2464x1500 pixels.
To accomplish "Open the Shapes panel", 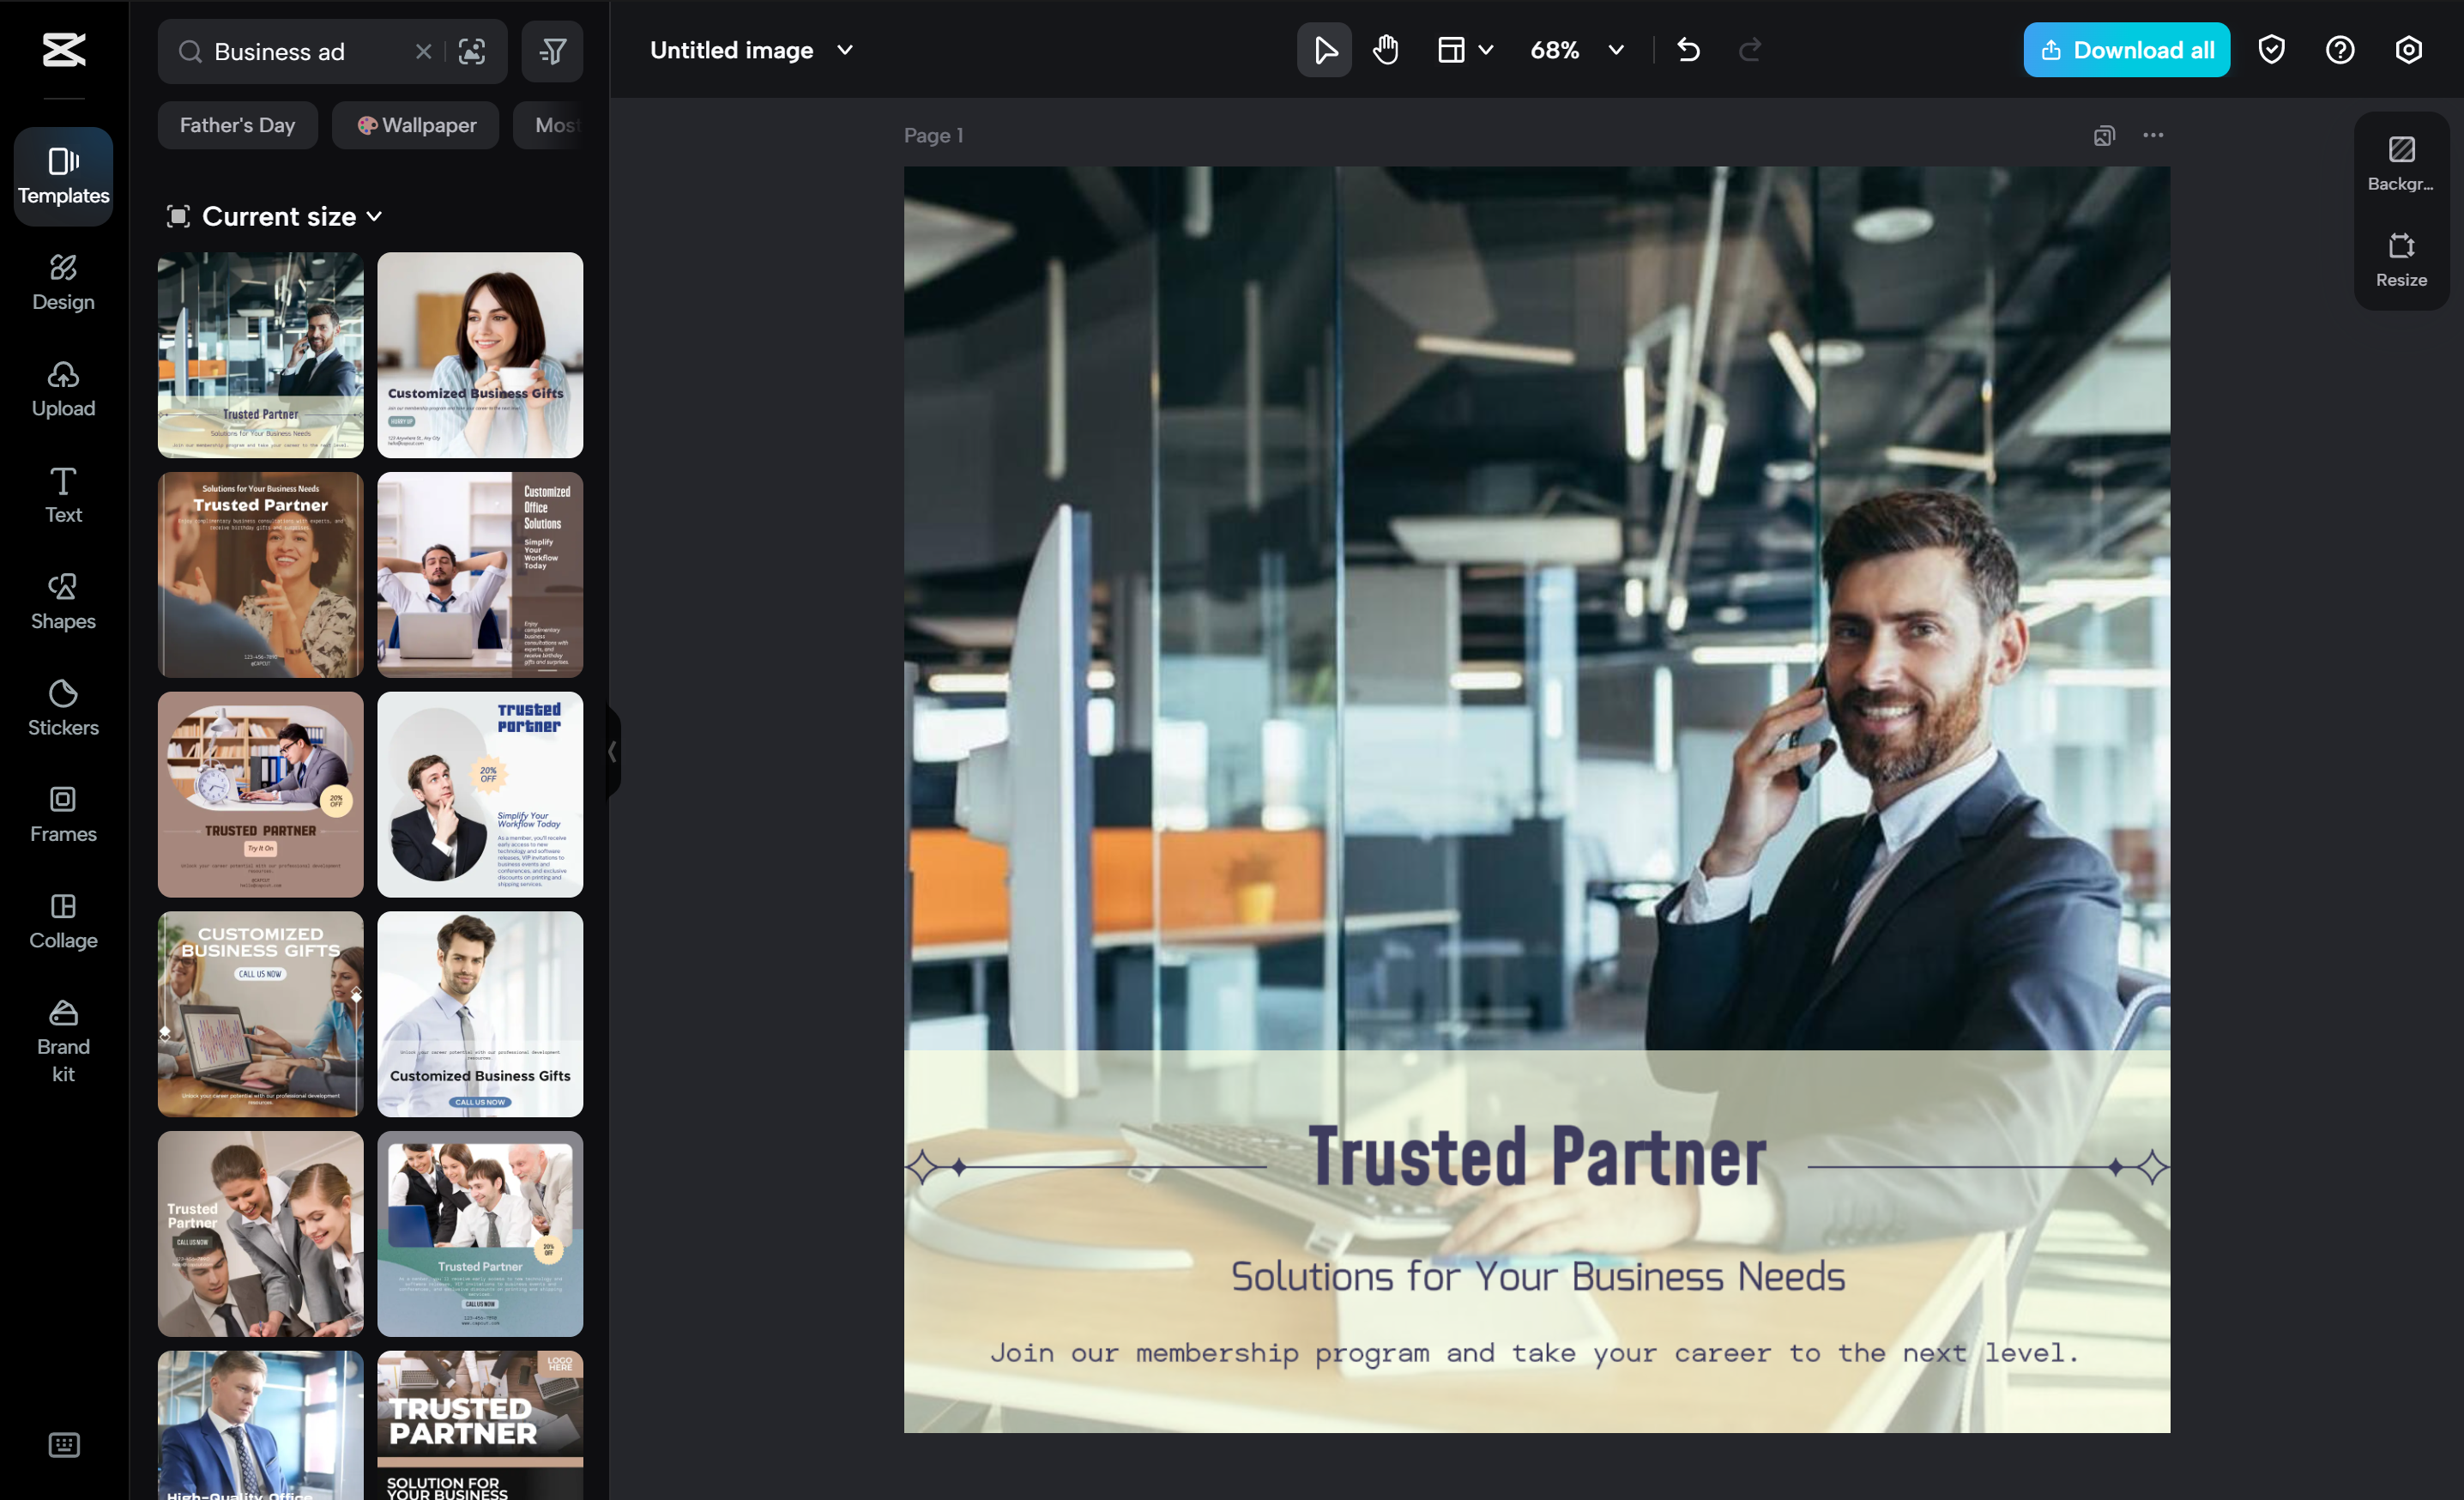I will (x=63, y=600).
